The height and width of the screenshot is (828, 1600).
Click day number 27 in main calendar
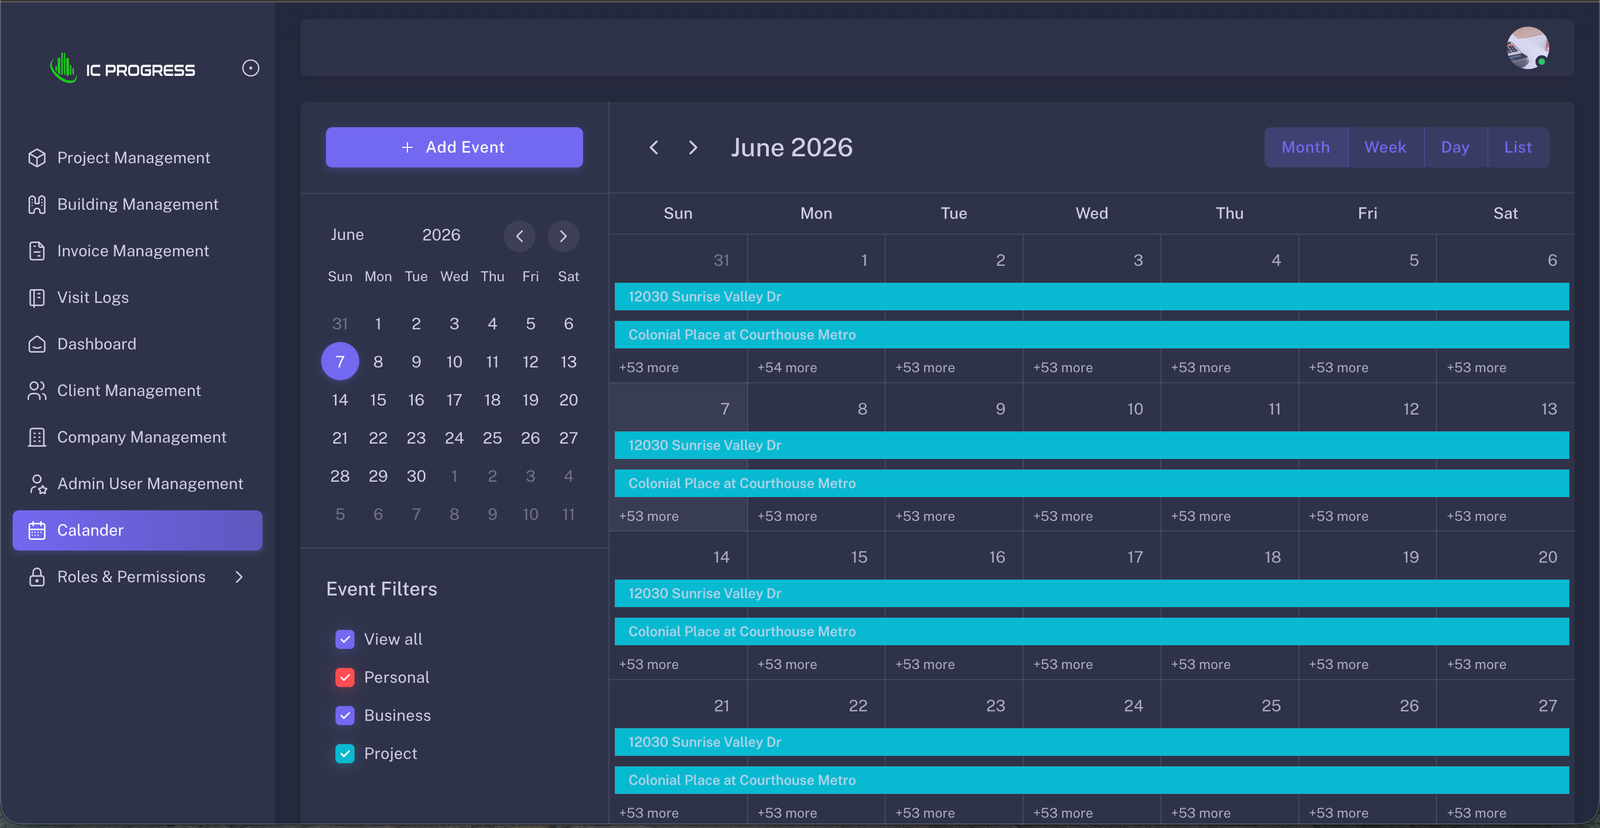1548,706
